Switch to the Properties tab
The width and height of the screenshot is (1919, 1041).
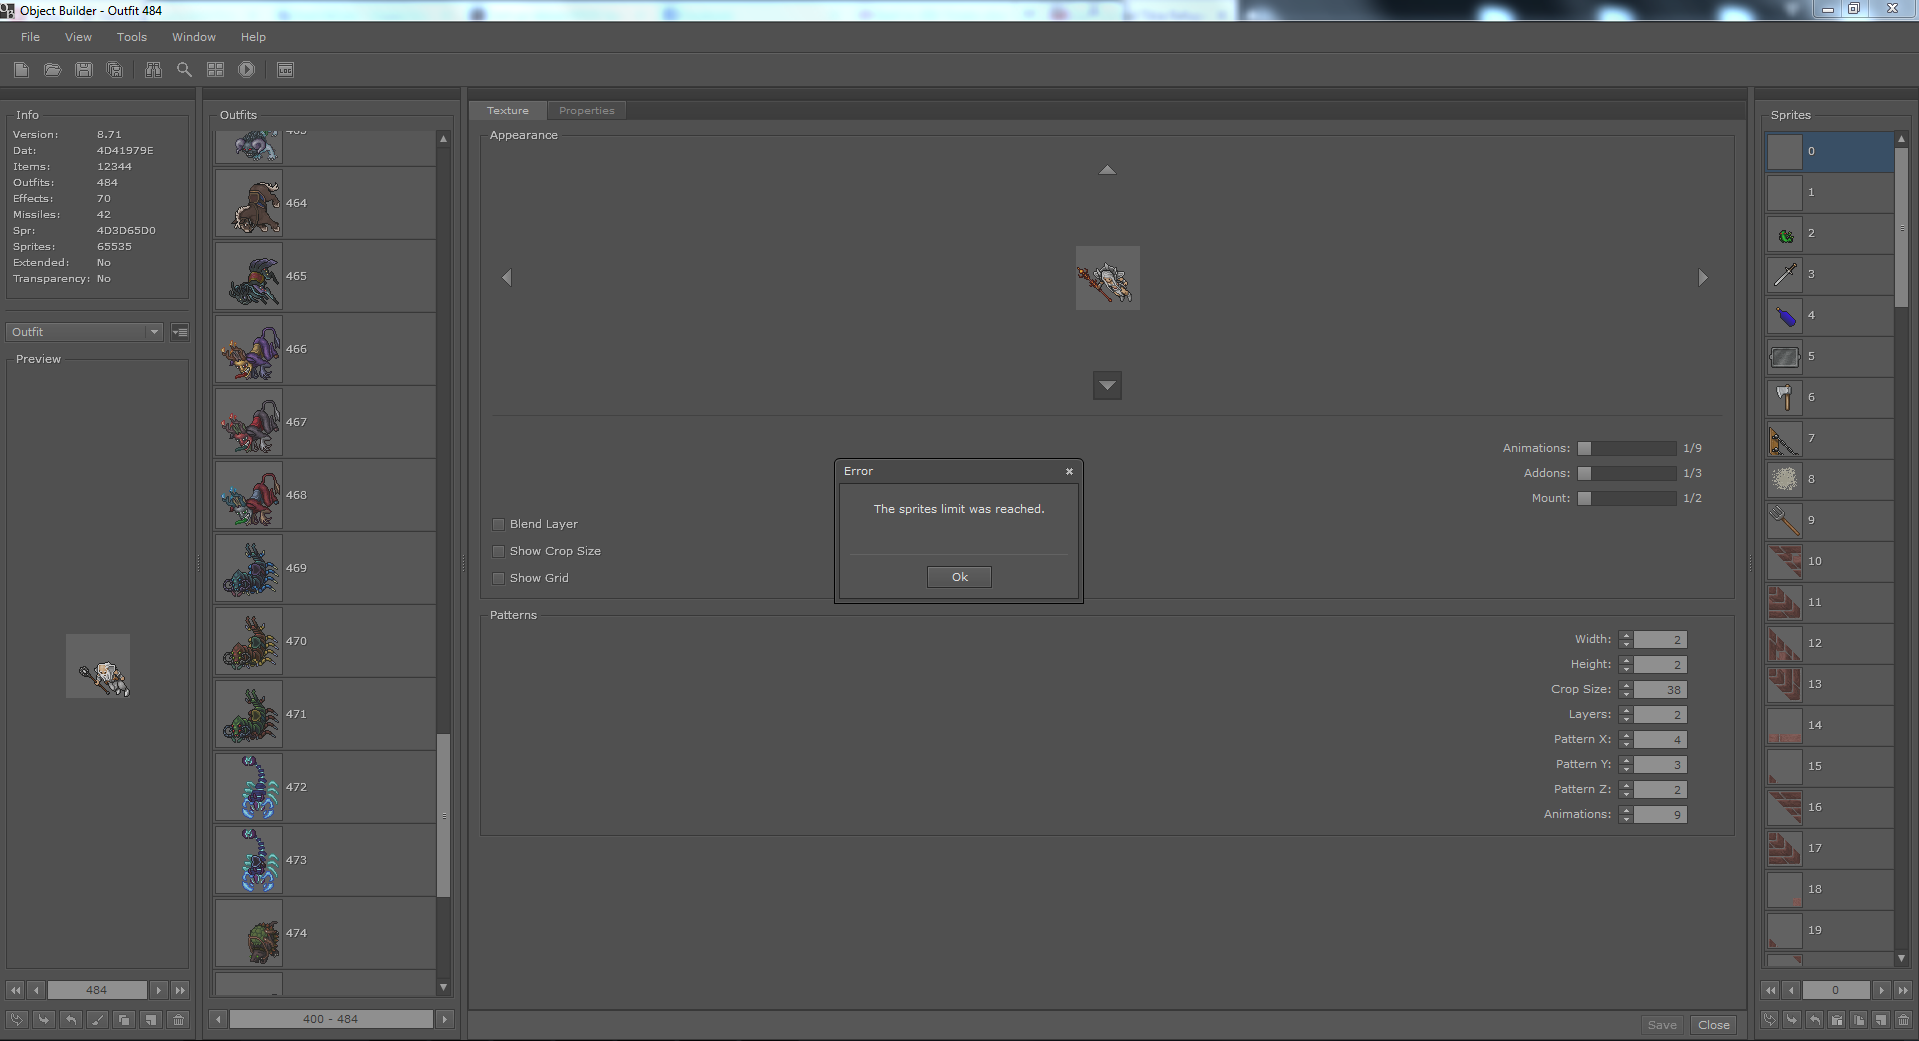tap(587, 111)
